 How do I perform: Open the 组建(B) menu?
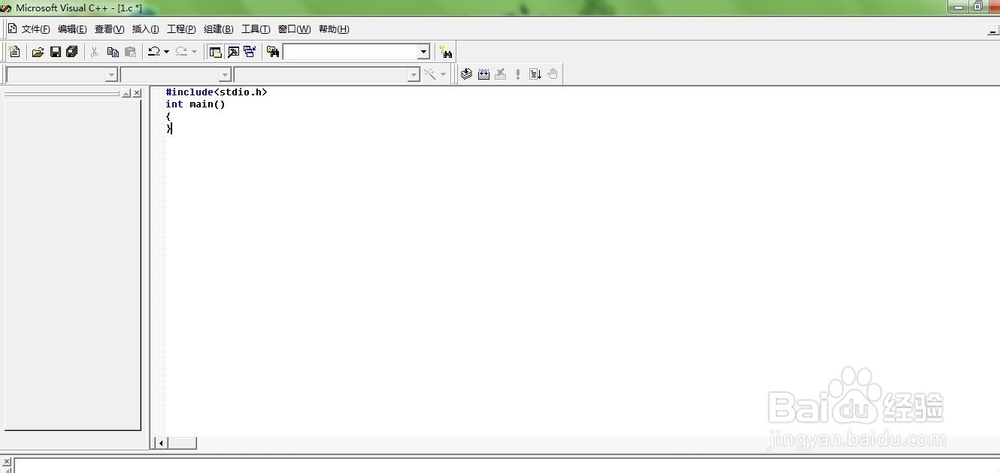pyautogui.click(x=218, y=29)
